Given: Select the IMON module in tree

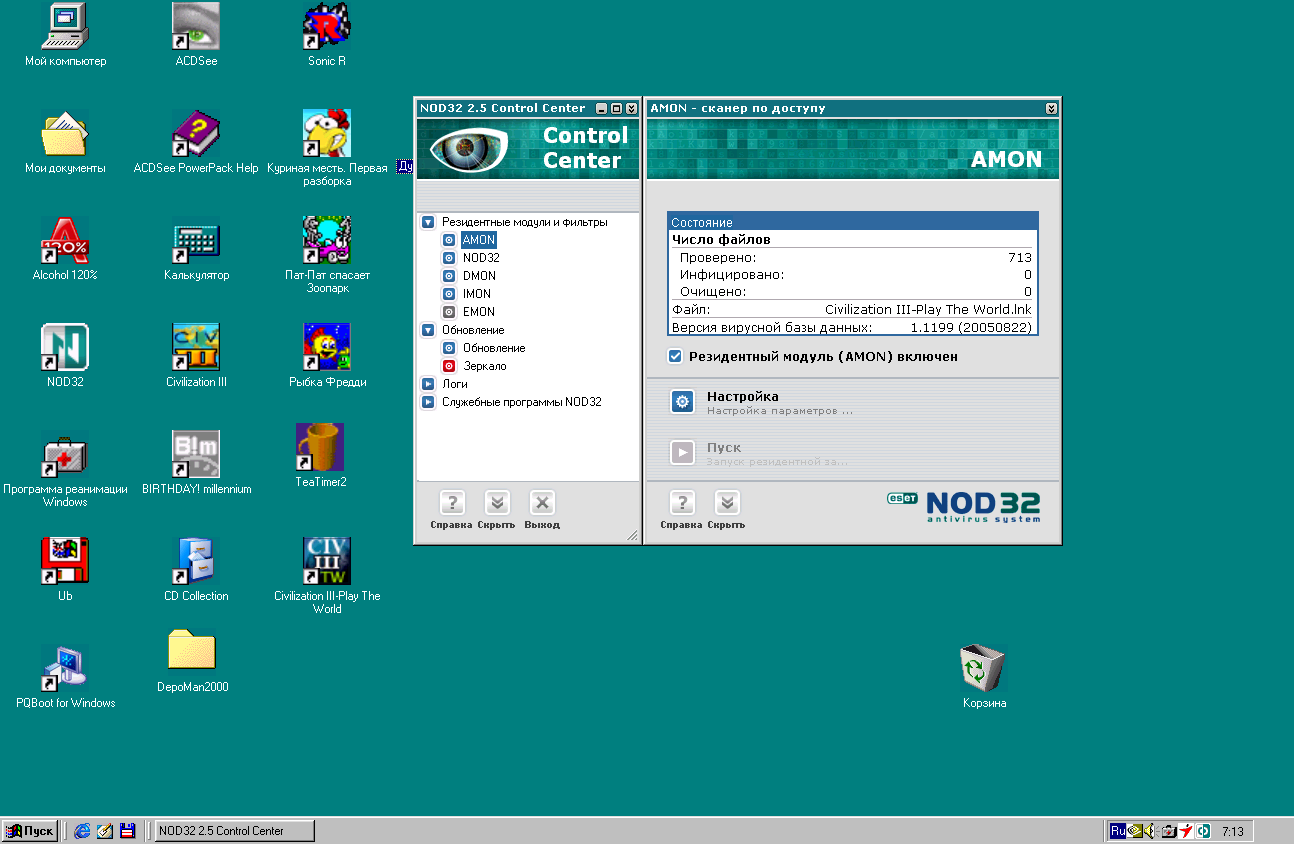Looking at the screenshot, I should pyautogui.click(x=477, y=294).
